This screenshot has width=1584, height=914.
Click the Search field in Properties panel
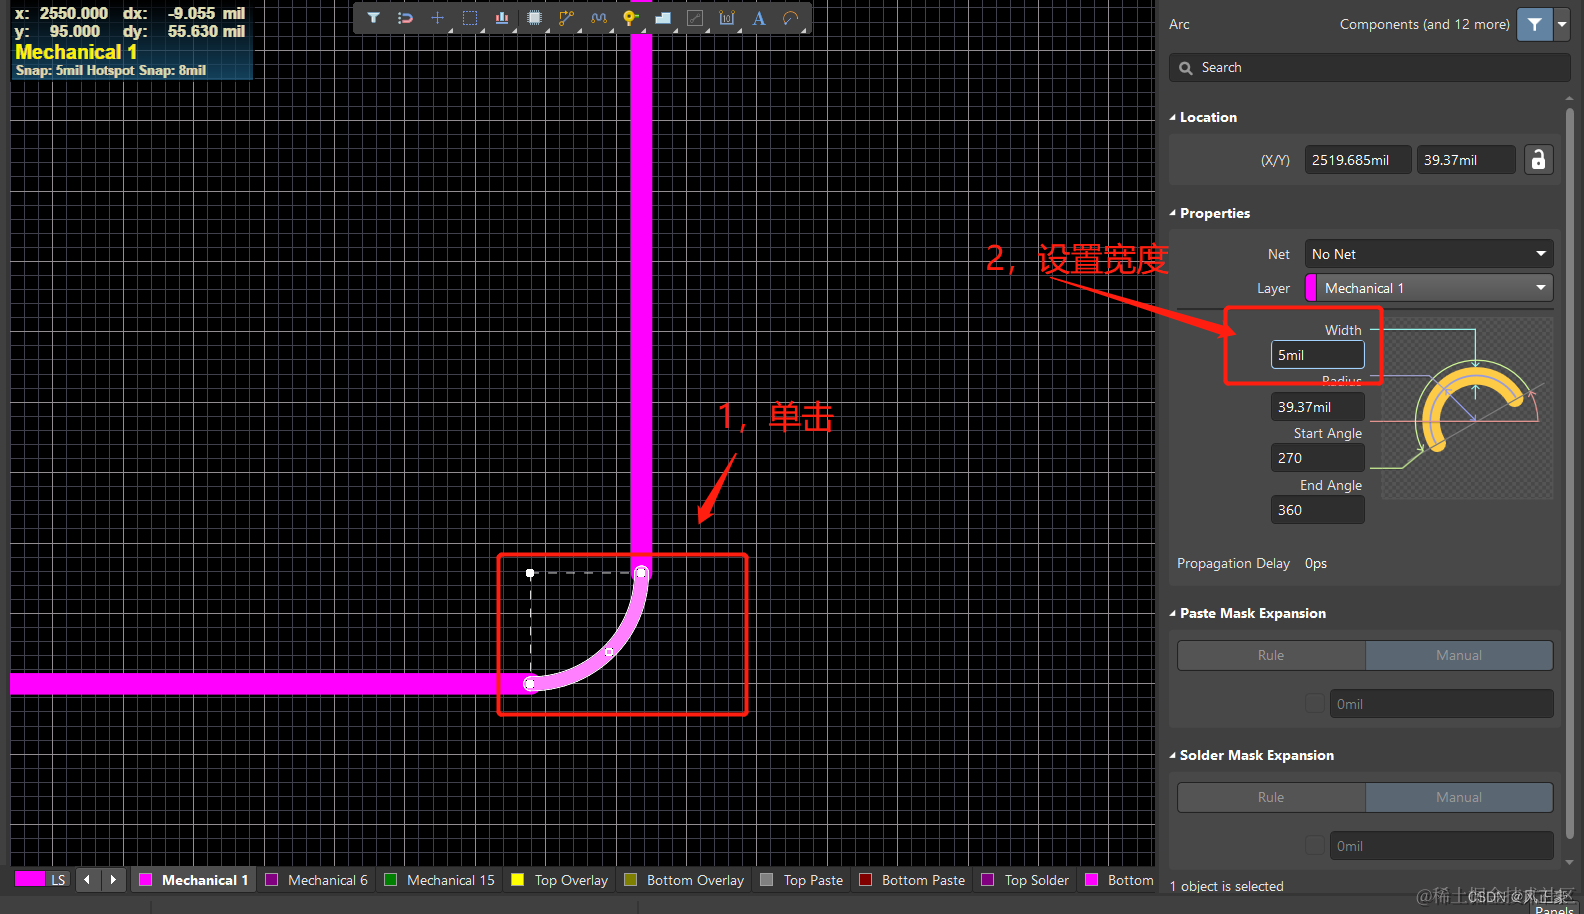click(x=1369, y=67)
